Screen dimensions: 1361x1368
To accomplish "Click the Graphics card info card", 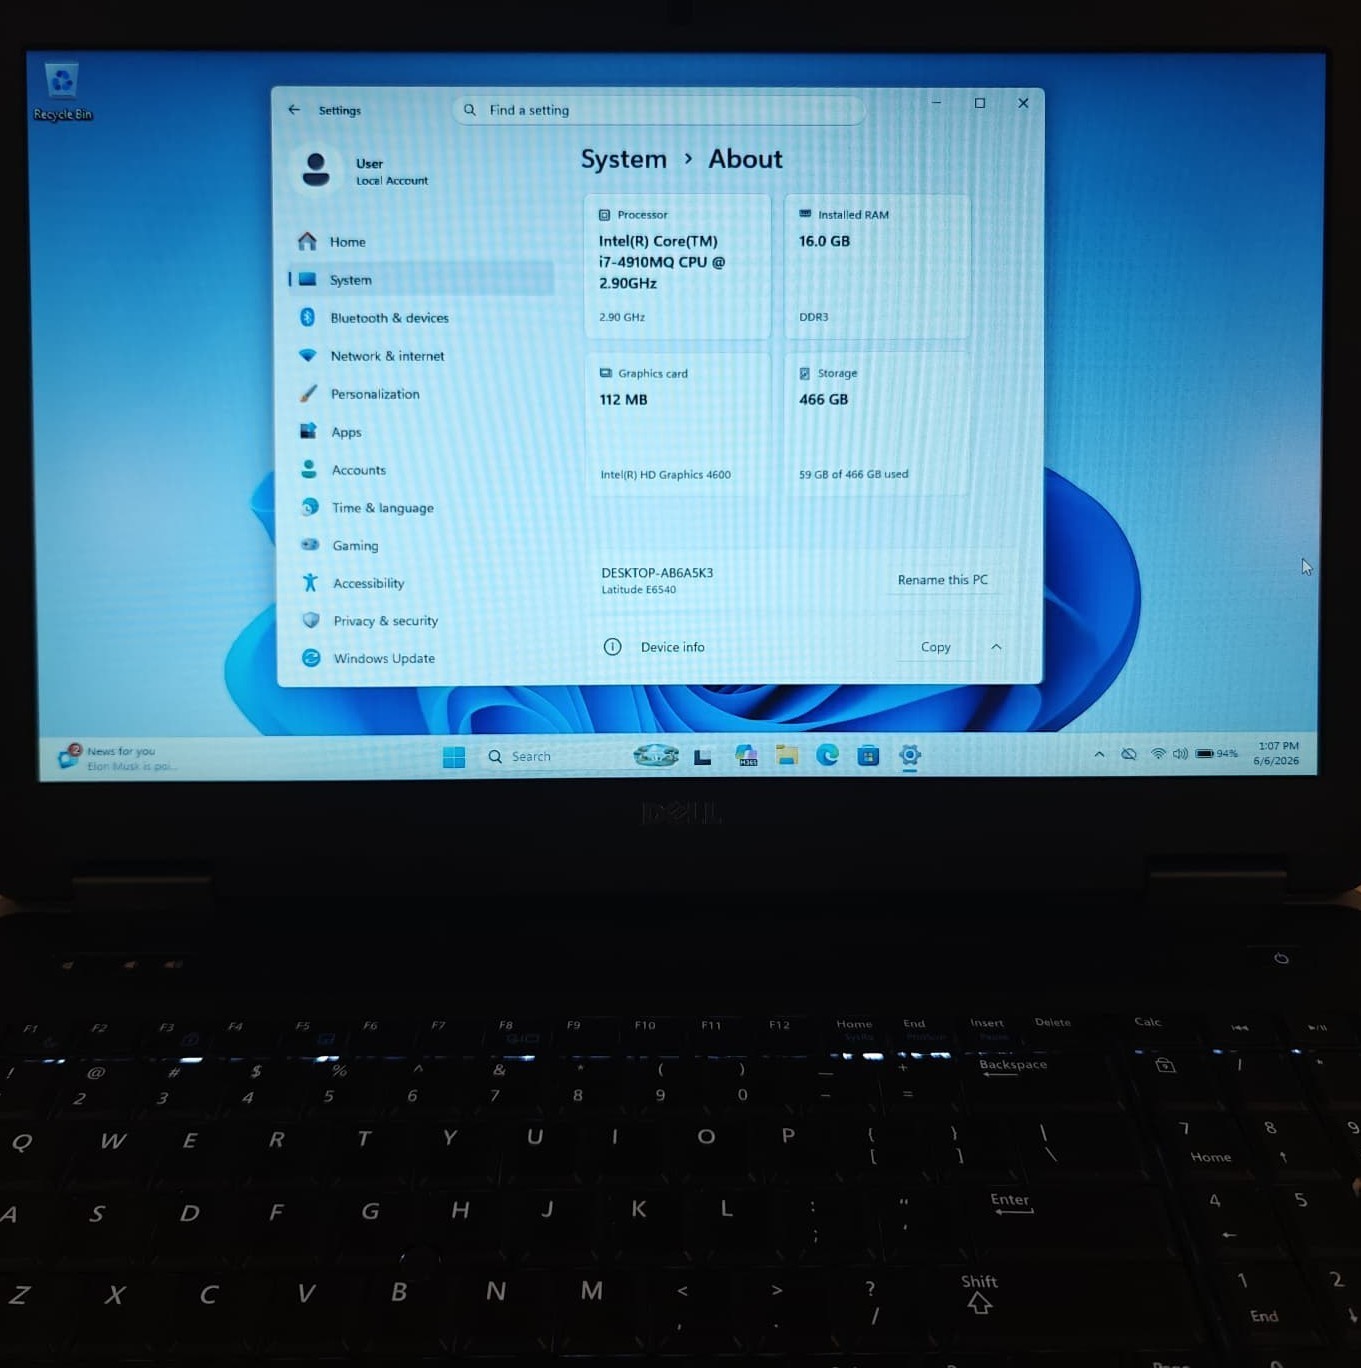I will [x=678, y=424].
